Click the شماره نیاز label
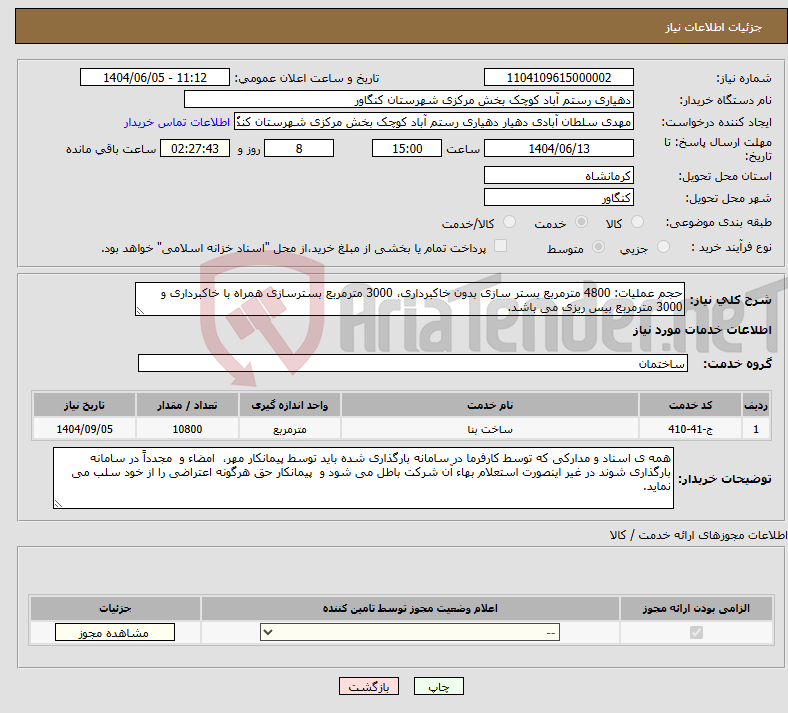 [744, 78]
